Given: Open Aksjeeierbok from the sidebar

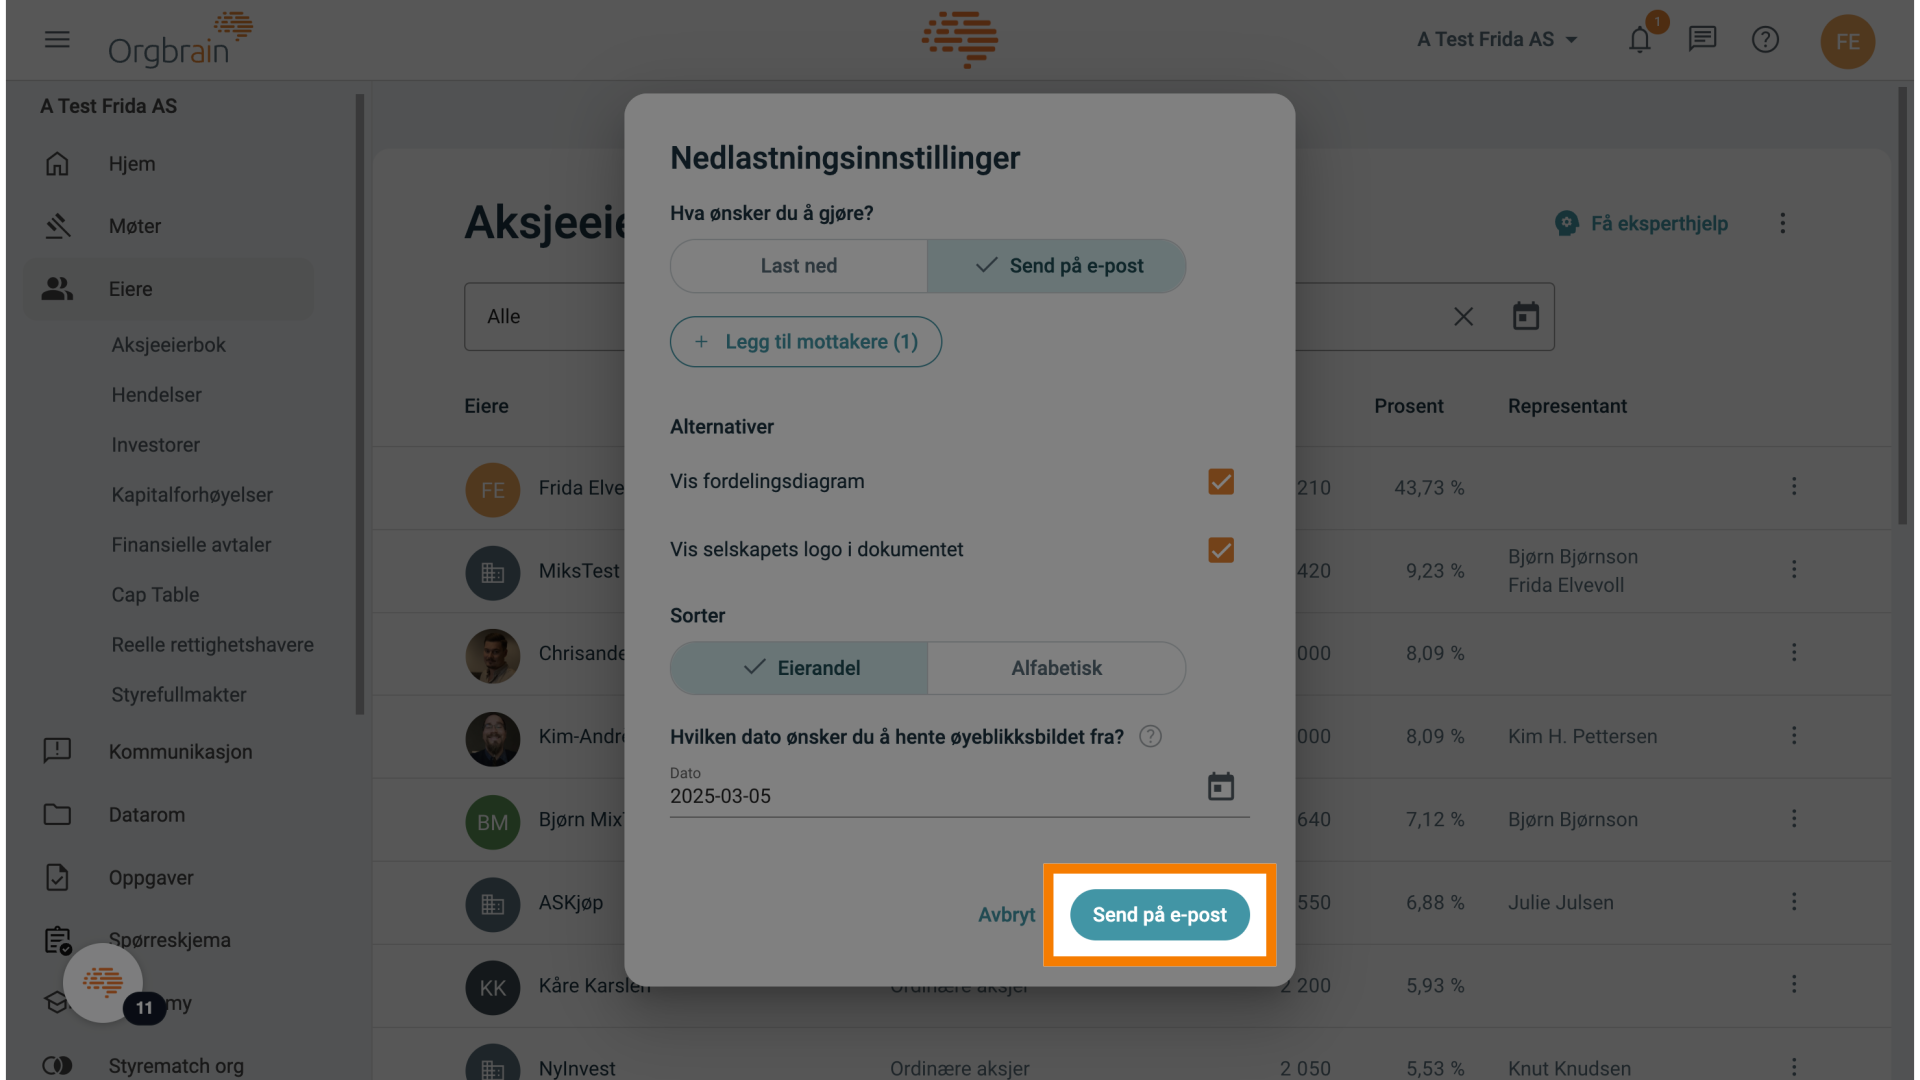Looking at the screenshot, I should coord(168,344).
